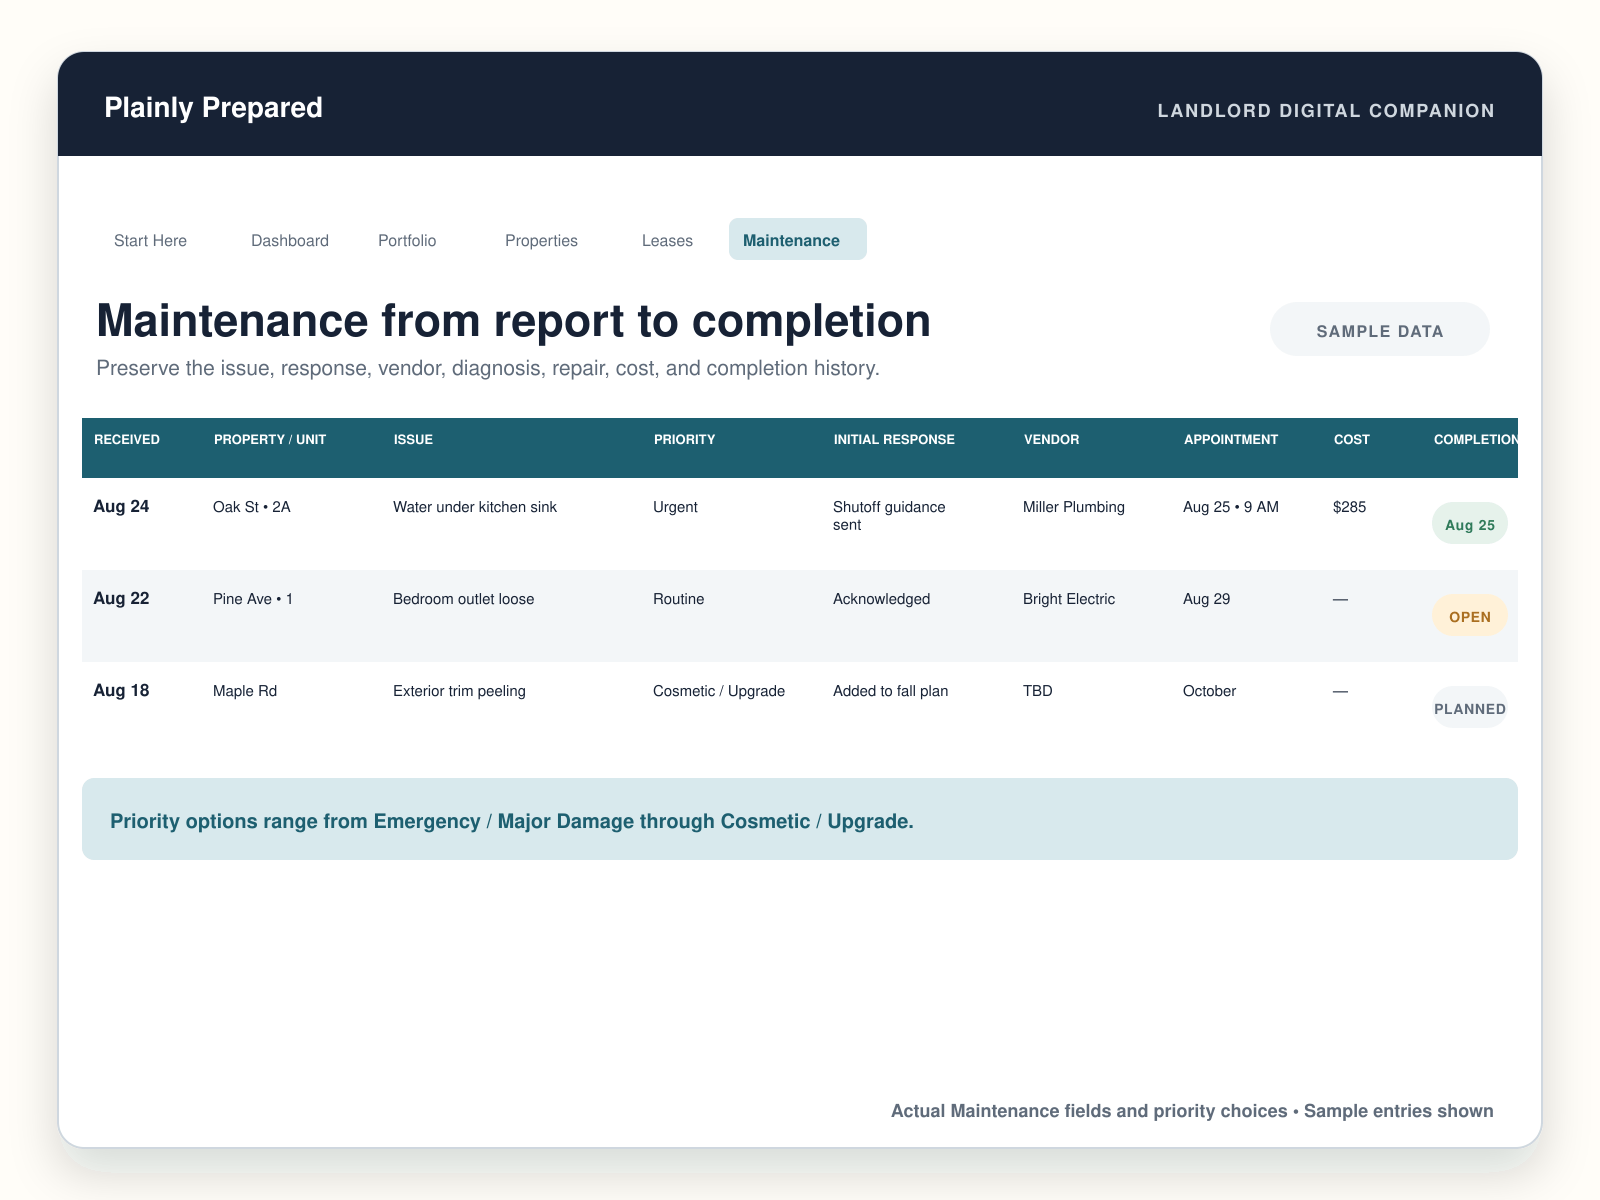Viewport: 1600px width, 1200px height.
Task: Click the priority options note banner
Action: [x=800, y=820]
